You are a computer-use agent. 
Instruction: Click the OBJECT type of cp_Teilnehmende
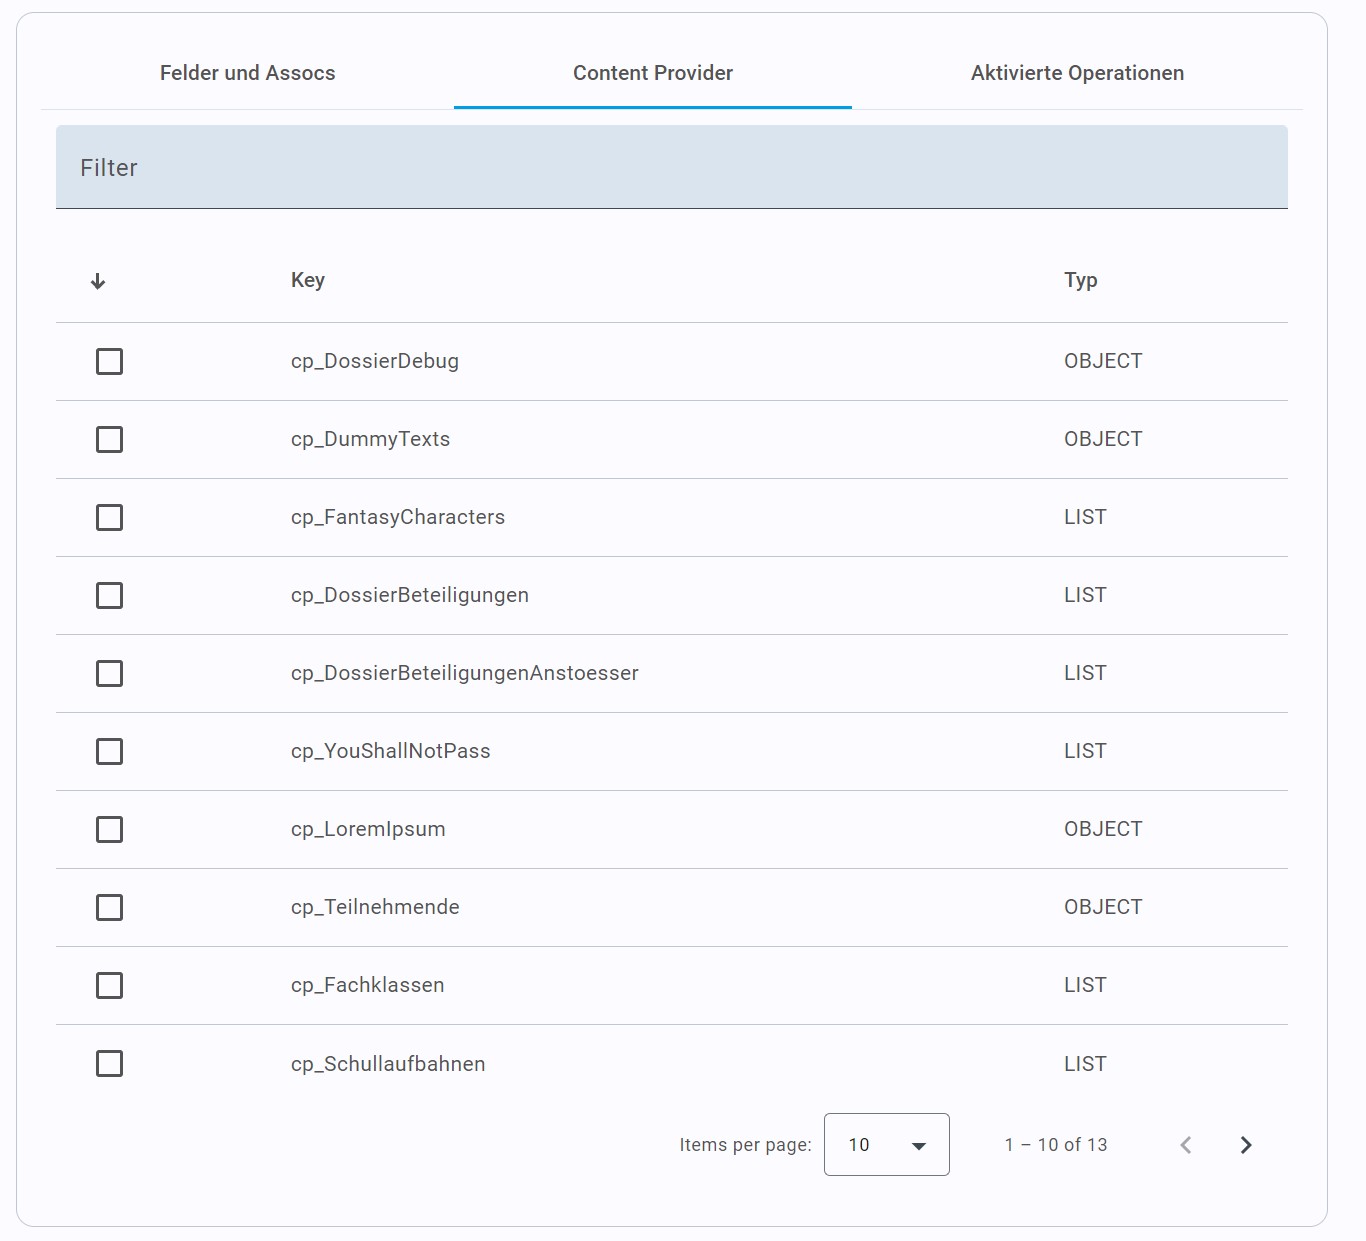tap(1103, 907)
